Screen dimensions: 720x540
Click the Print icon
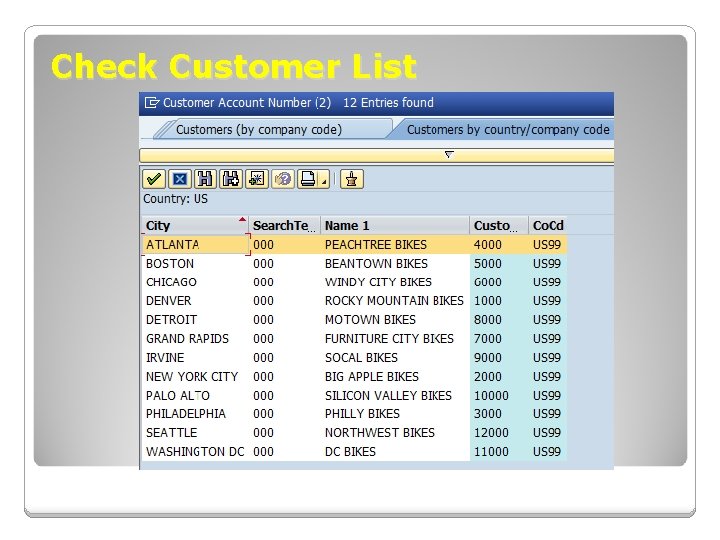[308, 179]
